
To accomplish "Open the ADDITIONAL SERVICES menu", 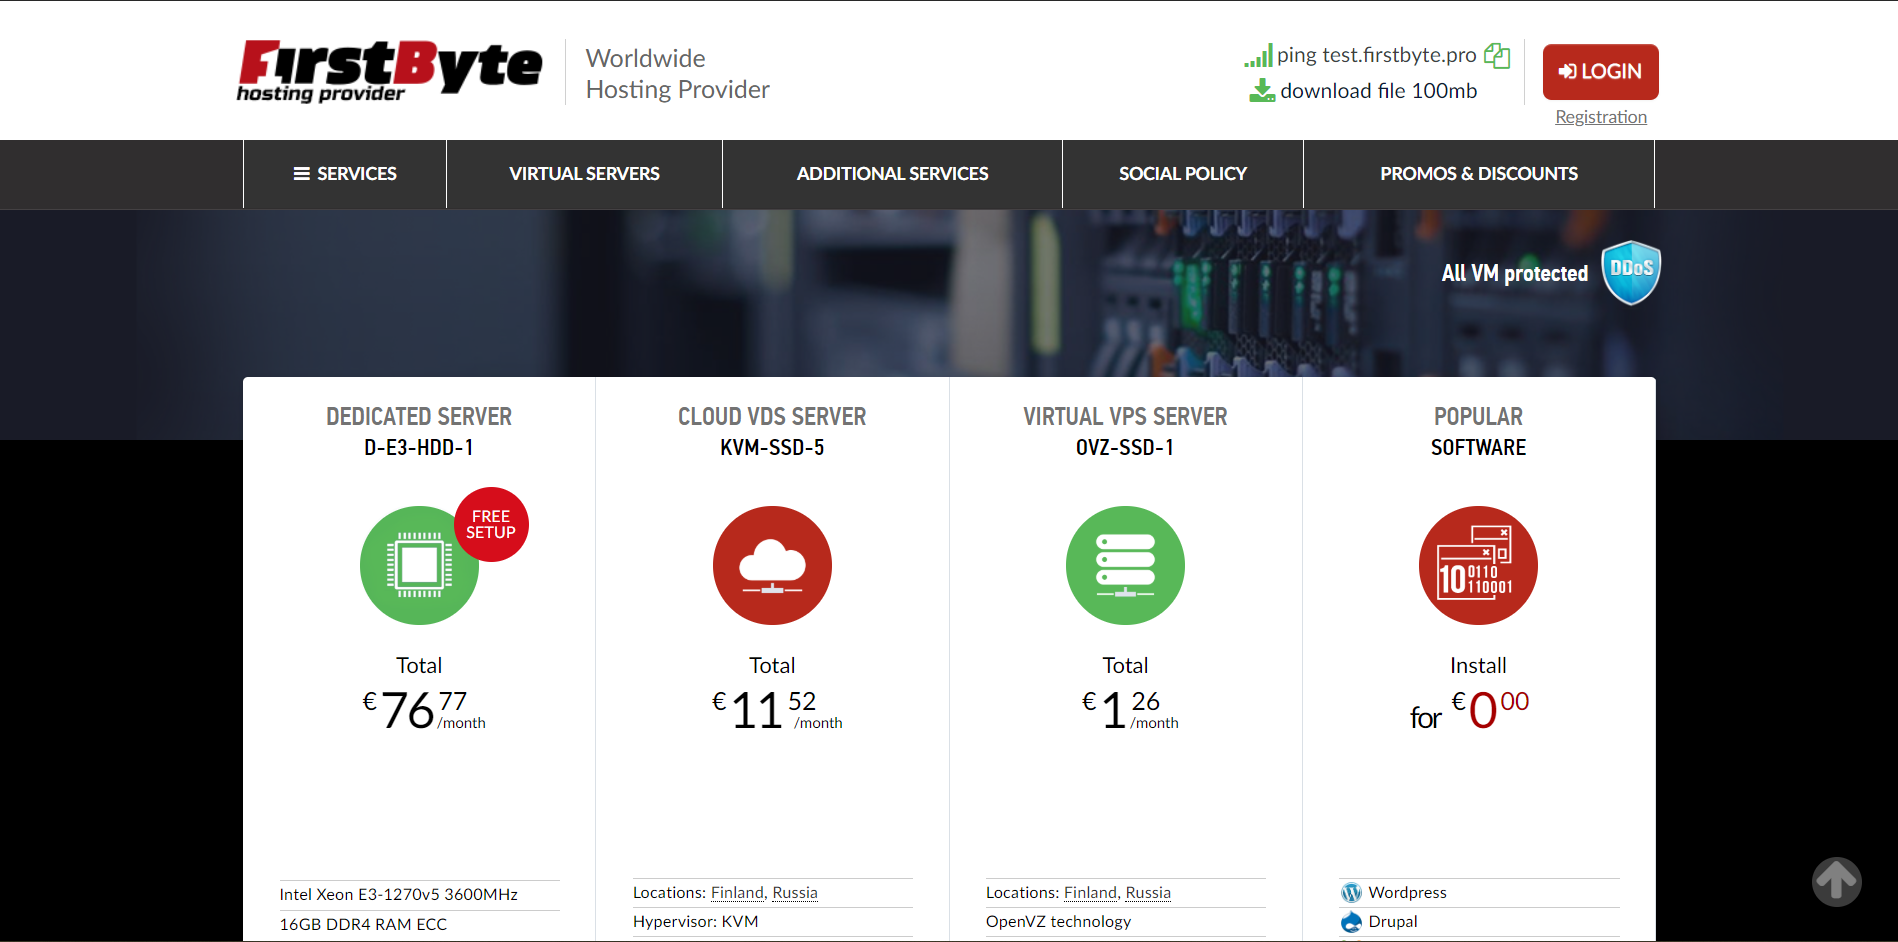I will [892, 174].
